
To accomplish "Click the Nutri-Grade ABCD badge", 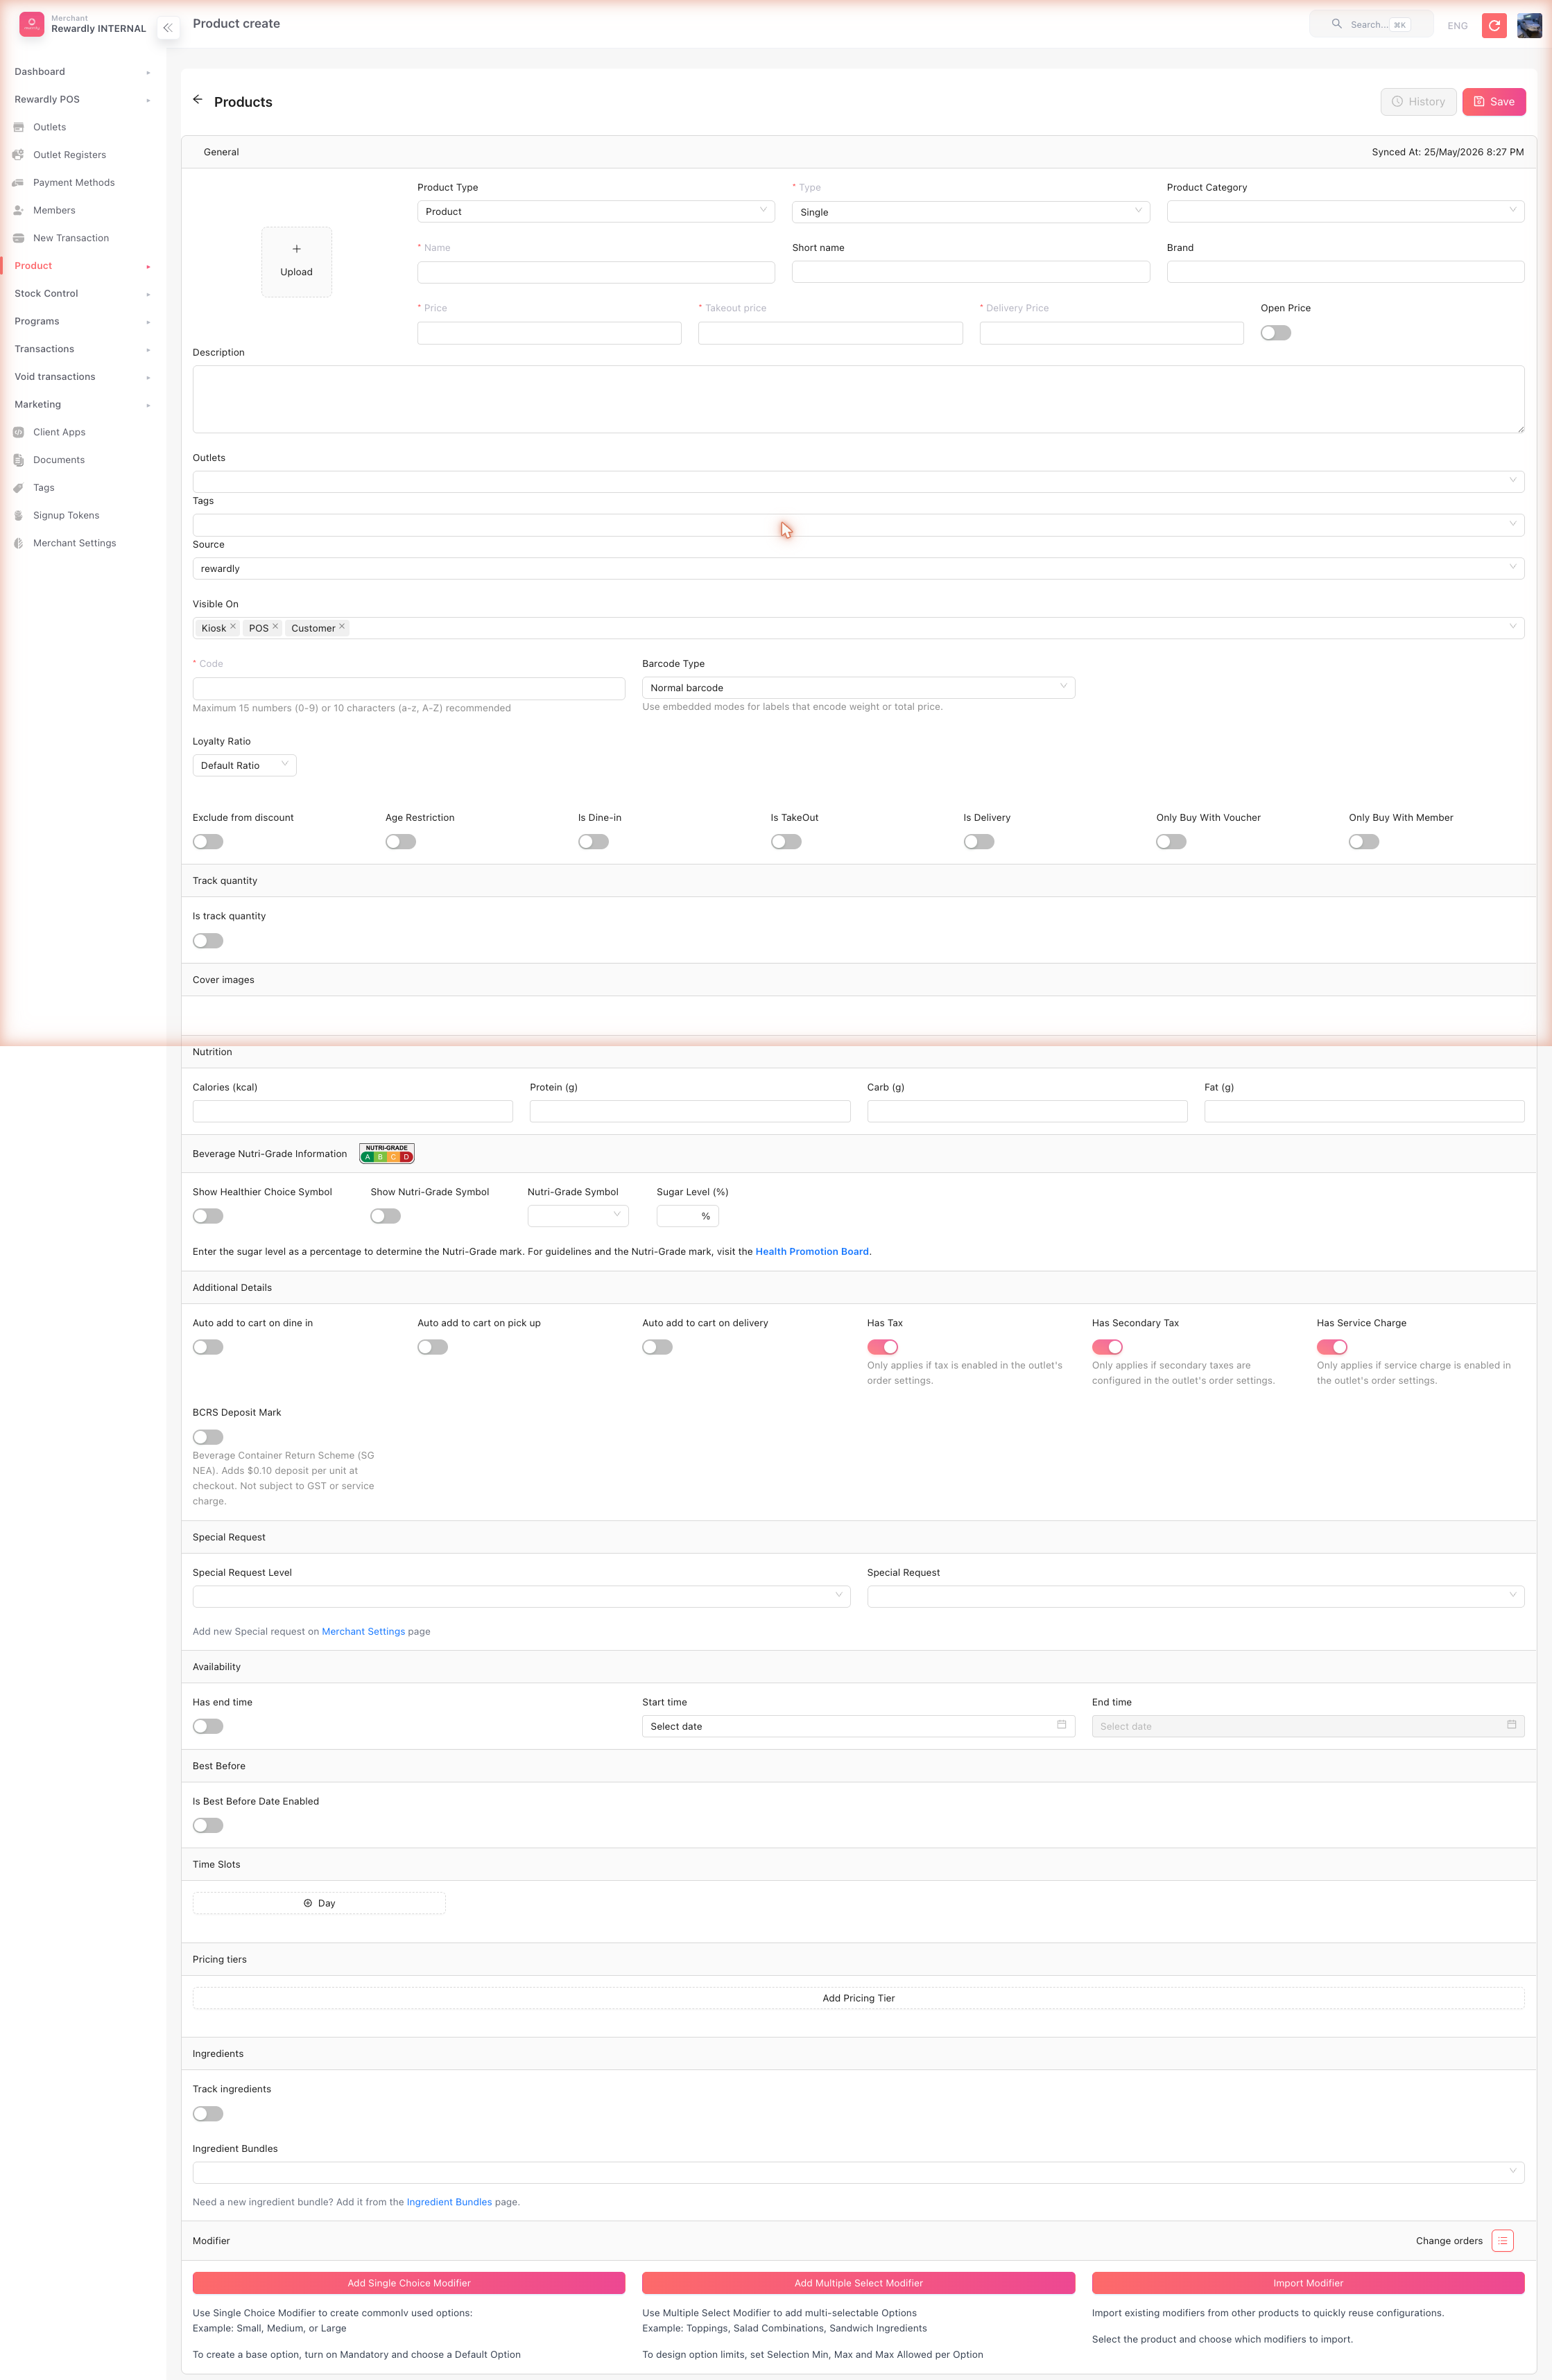I will (x=387, y=1153).
